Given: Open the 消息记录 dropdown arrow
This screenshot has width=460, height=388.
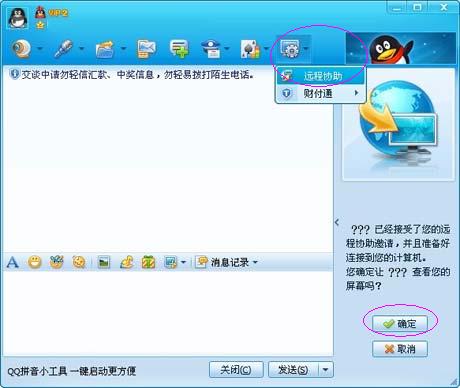Looking at the screenshot, I should [x=255, y=262].
